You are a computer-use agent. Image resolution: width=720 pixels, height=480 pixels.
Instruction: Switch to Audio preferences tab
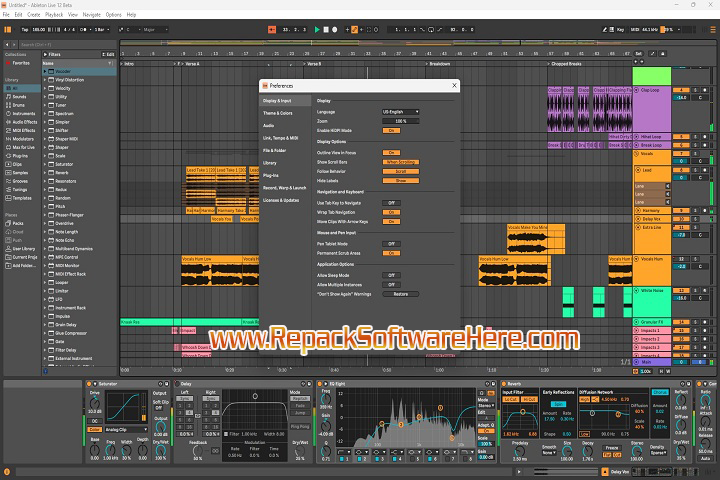point(269,125)
